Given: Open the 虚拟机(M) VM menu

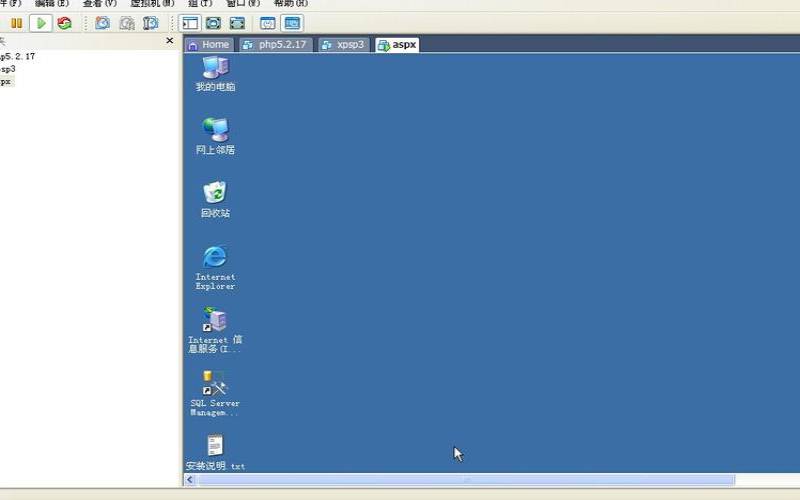Looking at the screenshot, I should [152, 3].
